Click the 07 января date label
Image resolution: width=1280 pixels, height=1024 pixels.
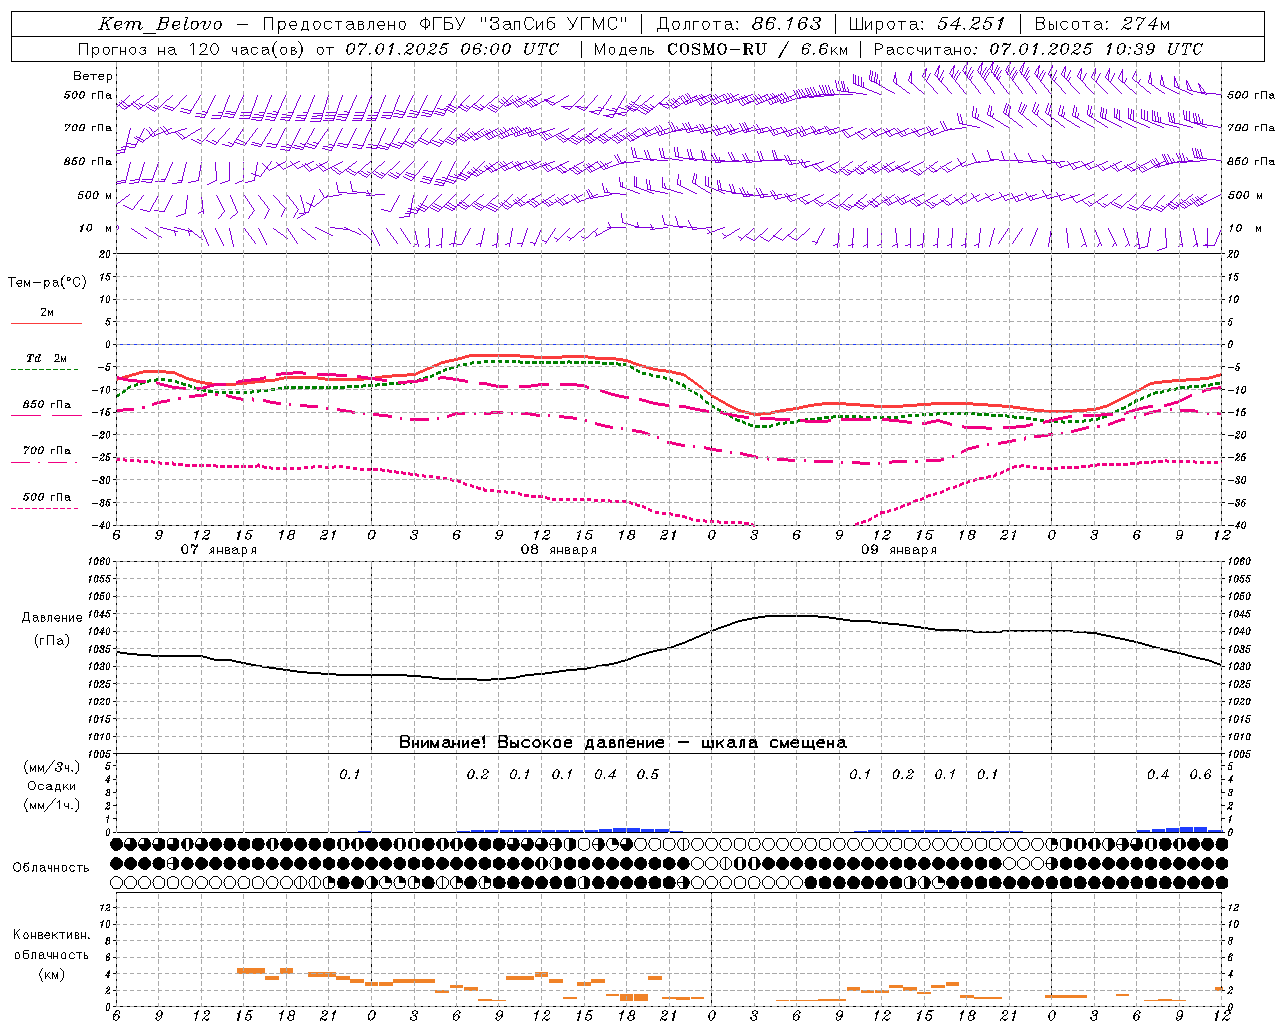[218, 550]
